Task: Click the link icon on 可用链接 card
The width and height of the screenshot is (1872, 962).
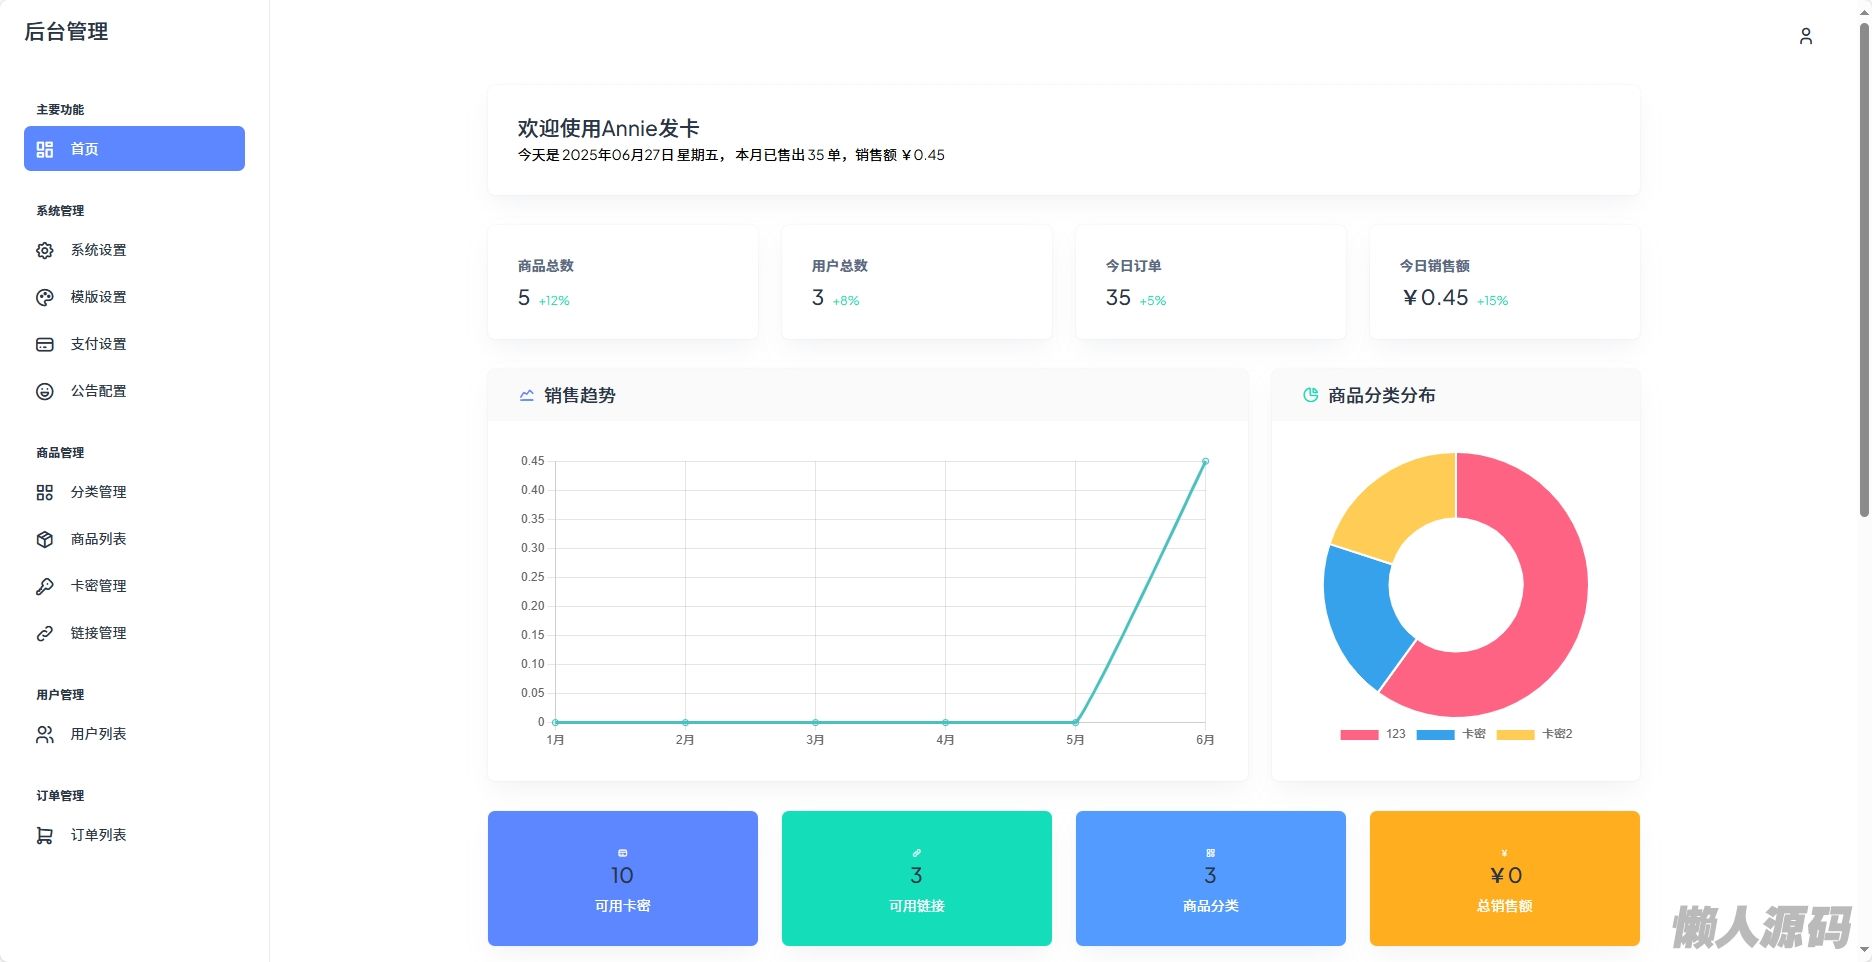Action: pyautogui.click(x=917, y=853)
